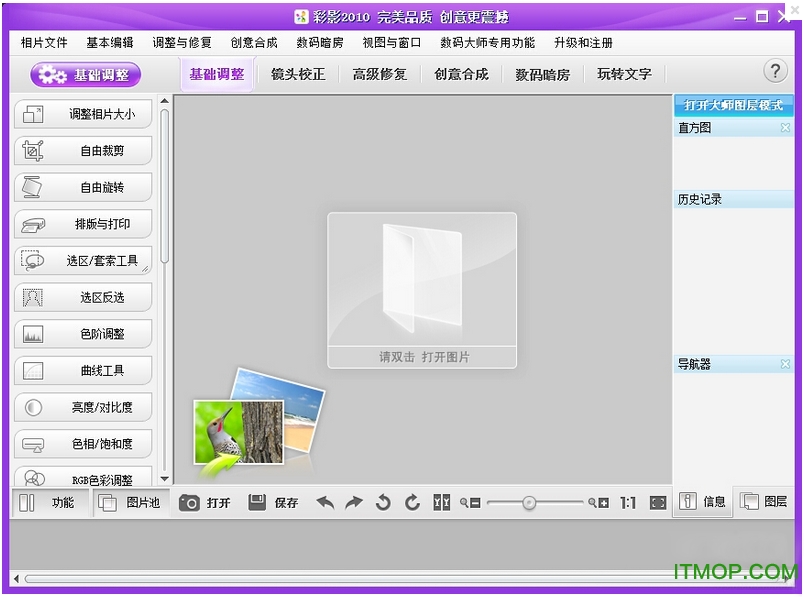Switch to the 数码暗房 tab

click(x=542, y=75)
